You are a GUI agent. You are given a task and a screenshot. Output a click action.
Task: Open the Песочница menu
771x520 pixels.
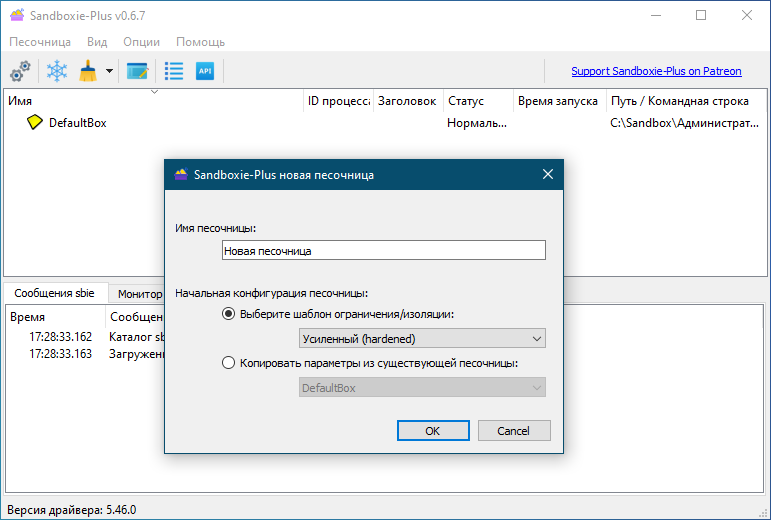click(x=40, y=42)
